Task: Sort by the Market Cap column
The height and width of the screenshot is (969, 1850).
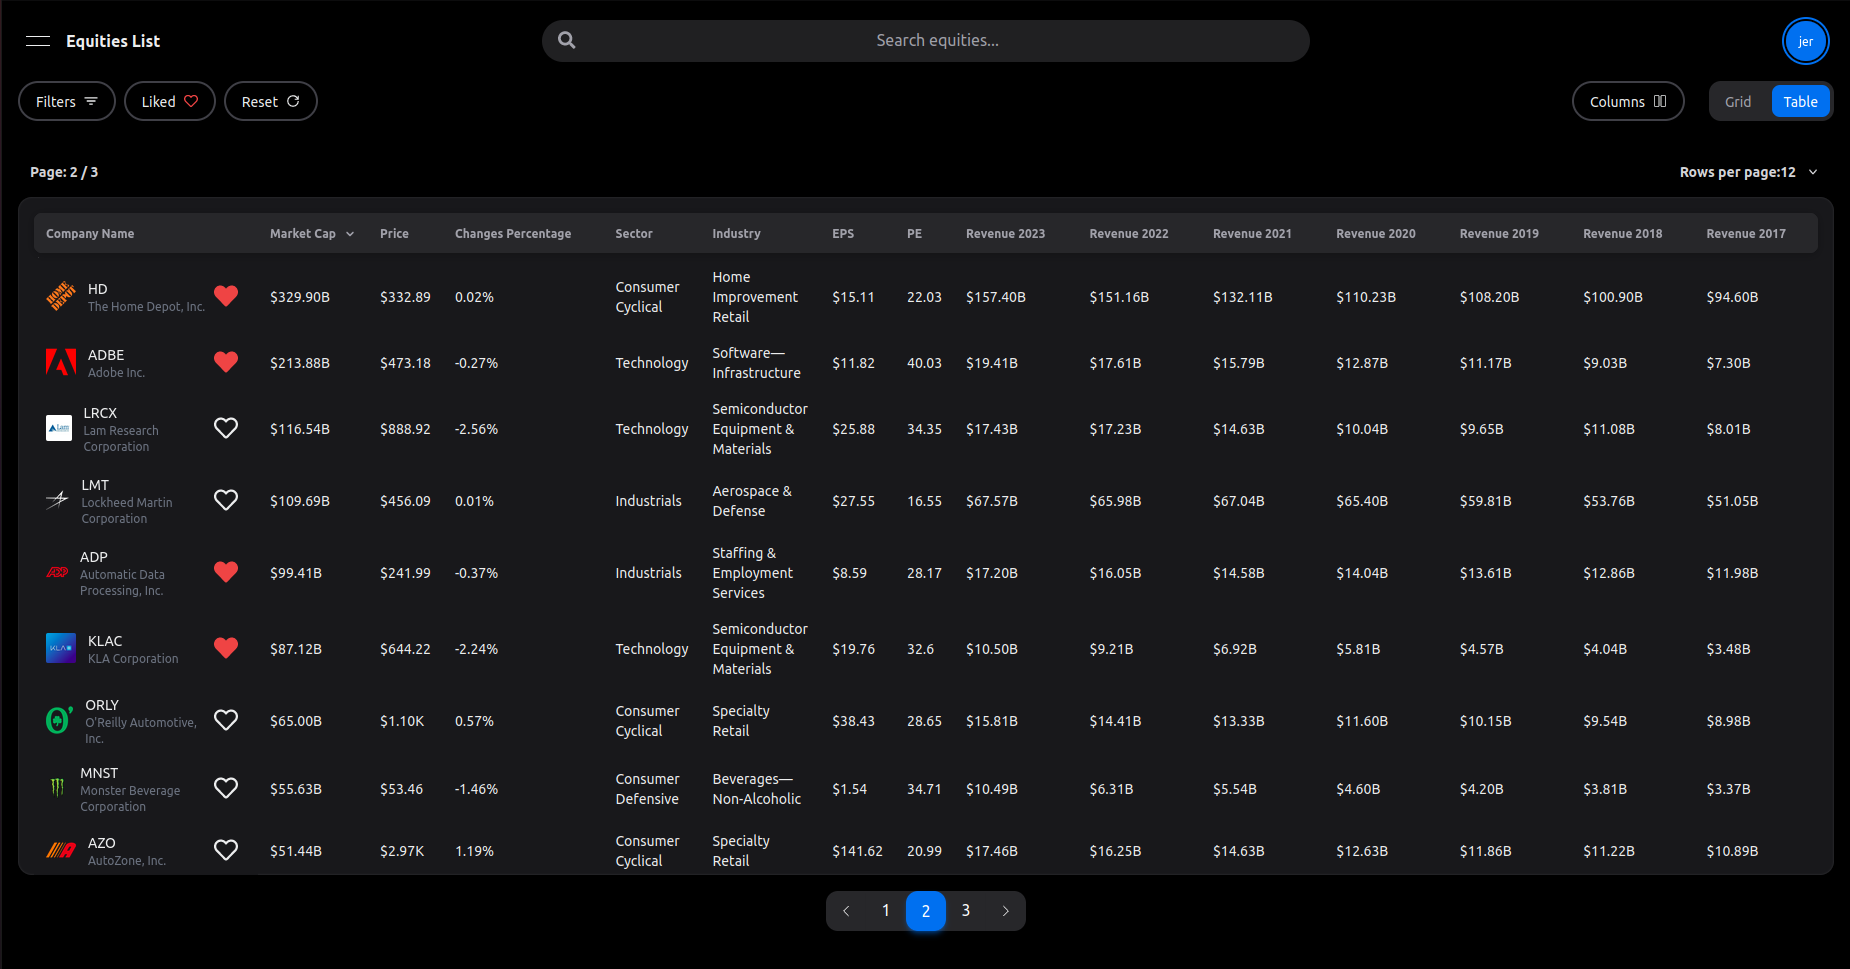Action: [311, 234]
